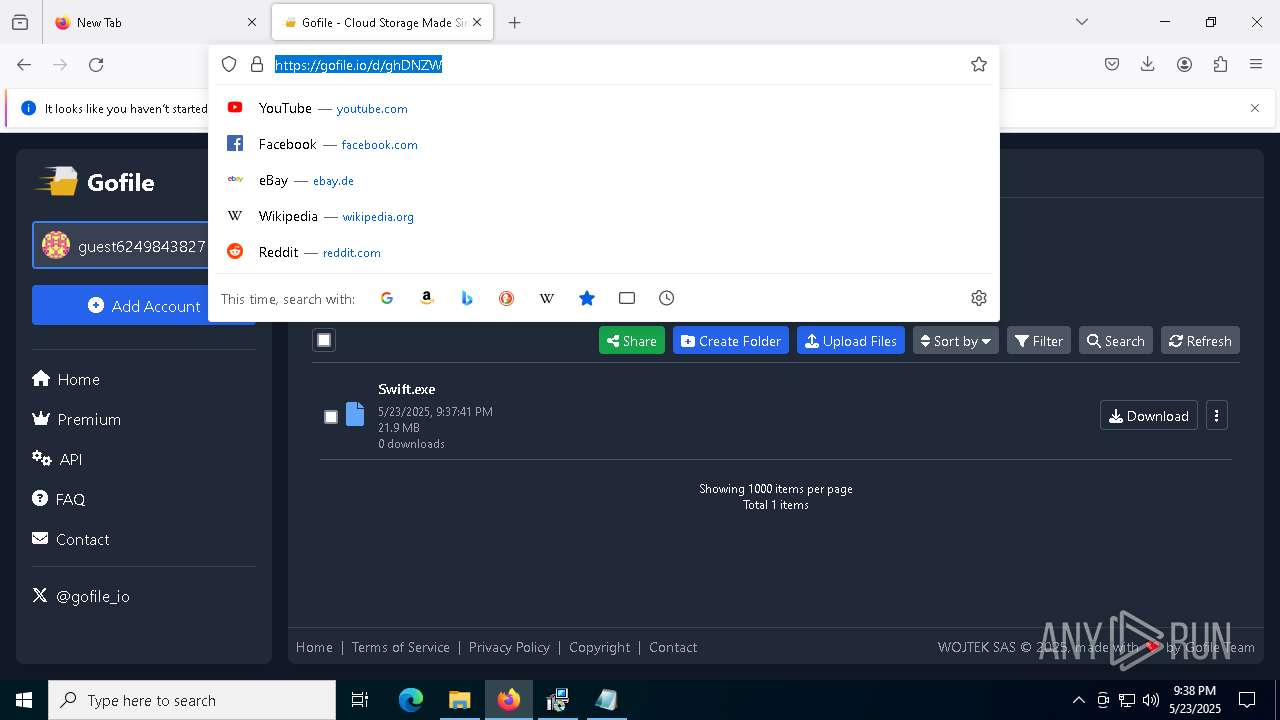Open search settings gear icon
Image resolution: width=1280 pixels, height=720 pixels.
pos(979,298)
